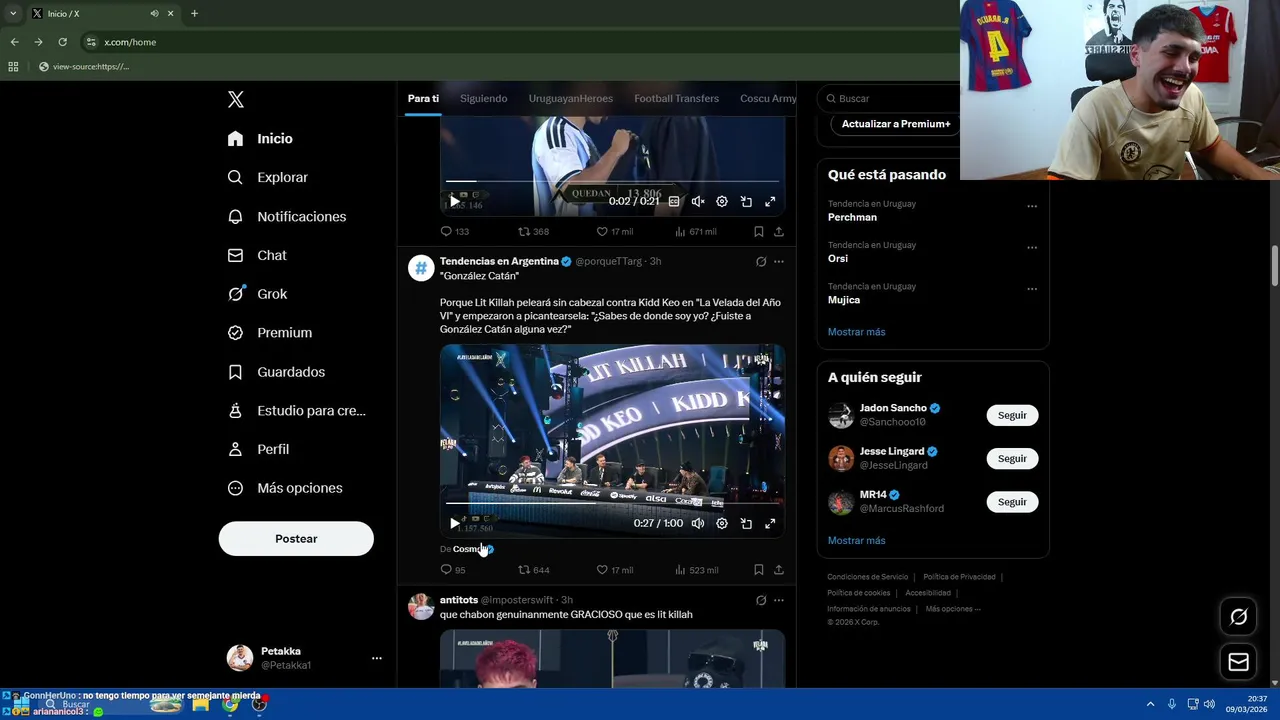Repost the Tendencias en Argentina post

tap(533, 570)
